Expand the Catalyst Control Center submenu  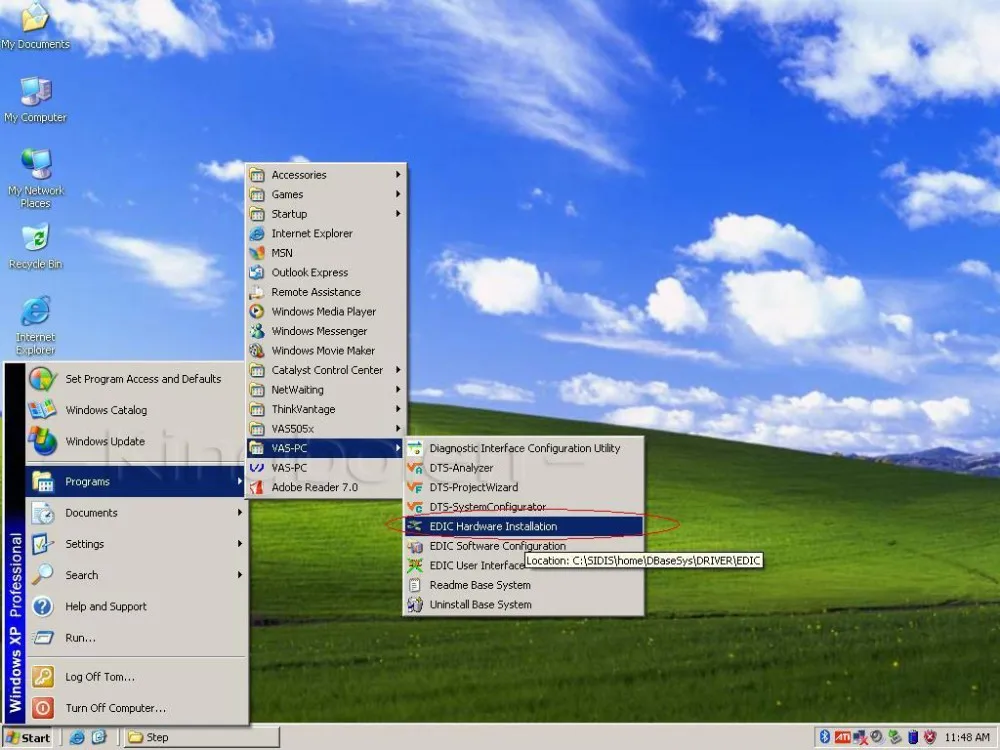coord(326,370)
